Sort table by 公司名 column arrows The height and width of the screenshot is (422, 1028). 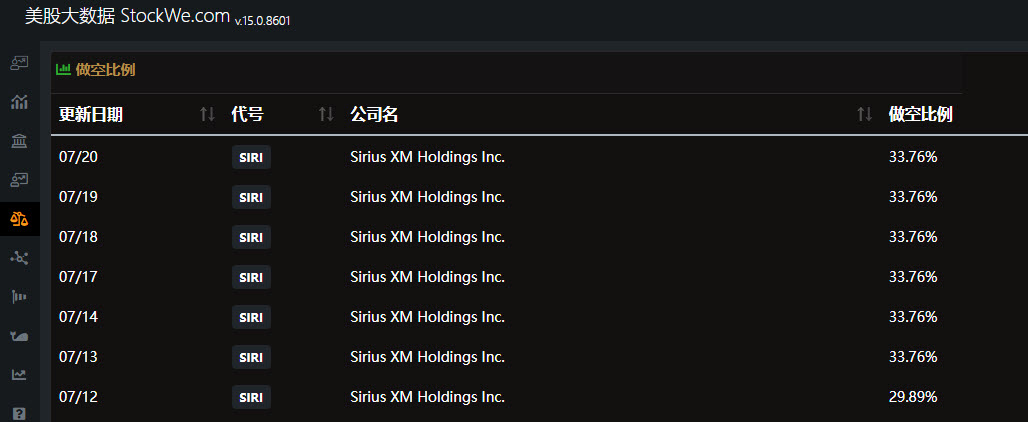pyautogui.click(x=865, y=115)
